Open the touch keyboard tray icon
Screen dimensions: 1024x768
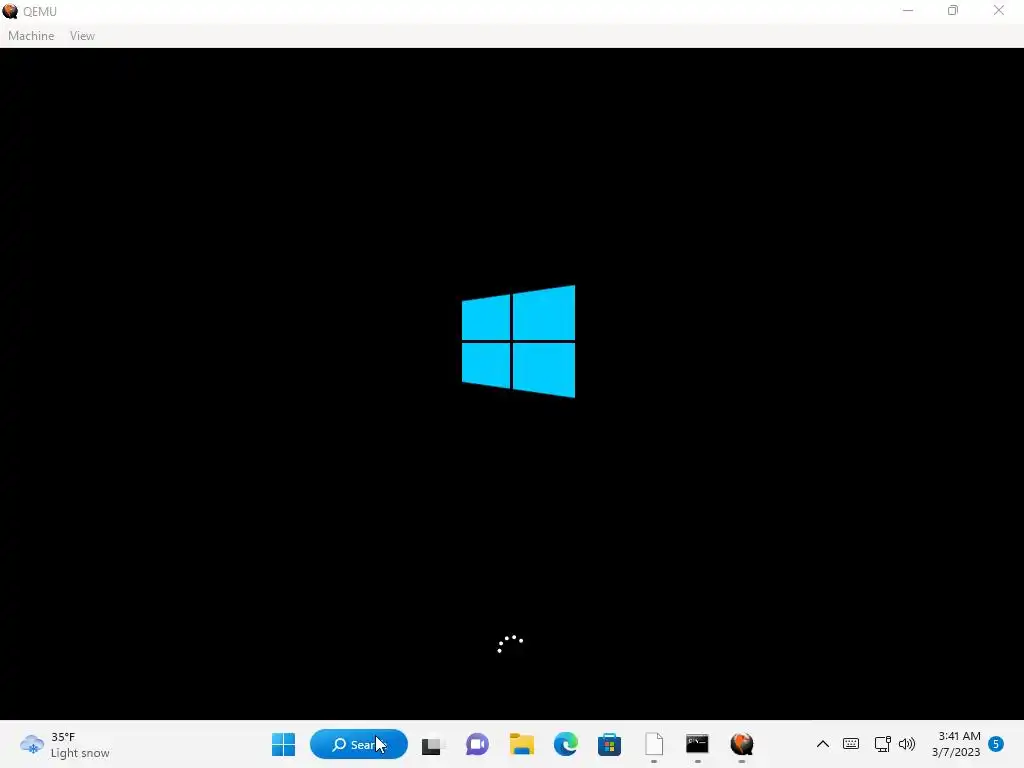point(851,744)
